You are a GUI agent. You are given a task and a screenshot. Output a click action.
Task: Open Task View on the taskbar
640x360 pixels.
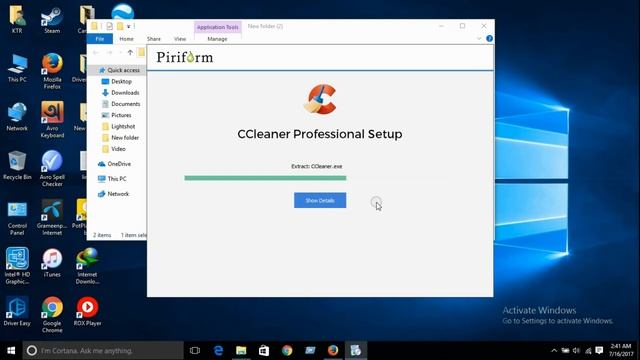195,351
